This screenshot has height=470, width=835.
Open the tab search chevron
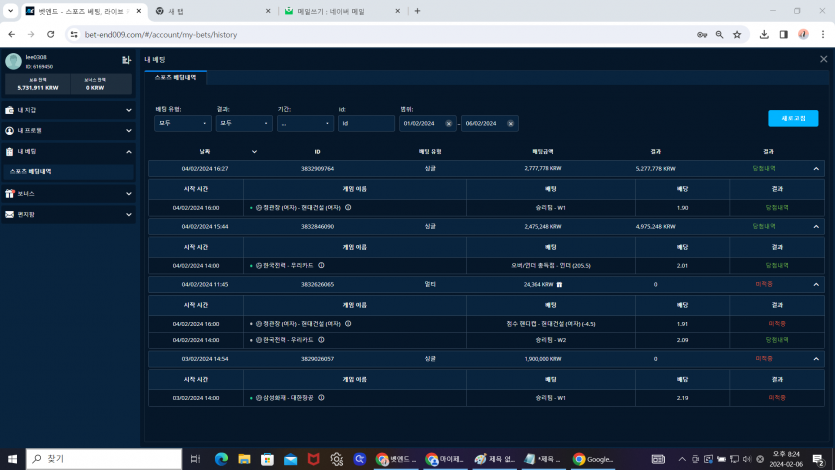click(10, 11)
